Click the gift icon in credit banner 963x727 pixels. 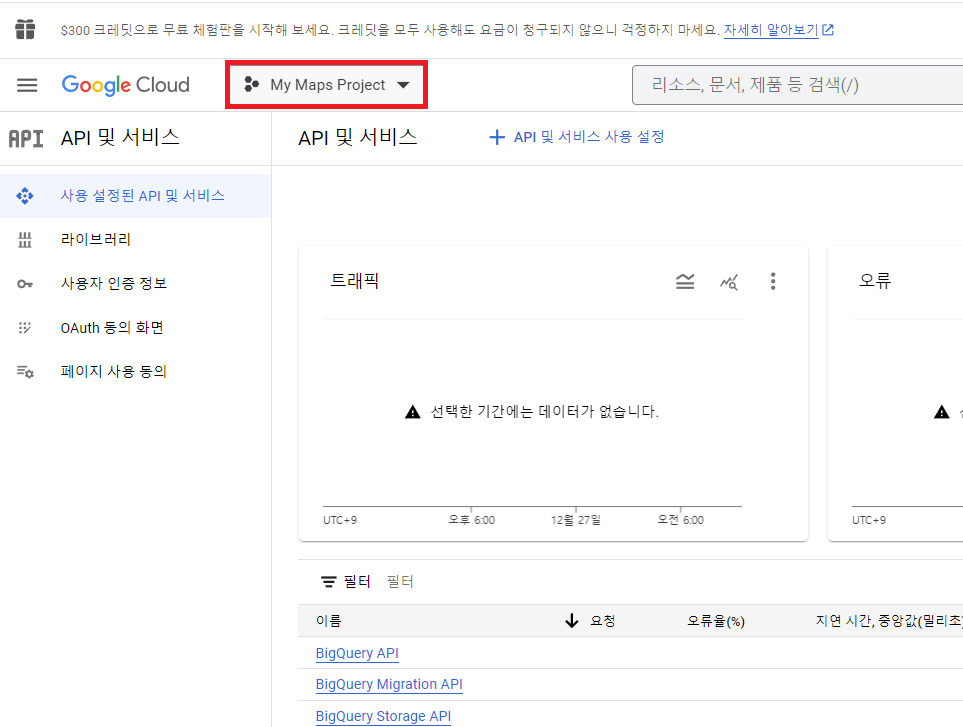[25, 29]
